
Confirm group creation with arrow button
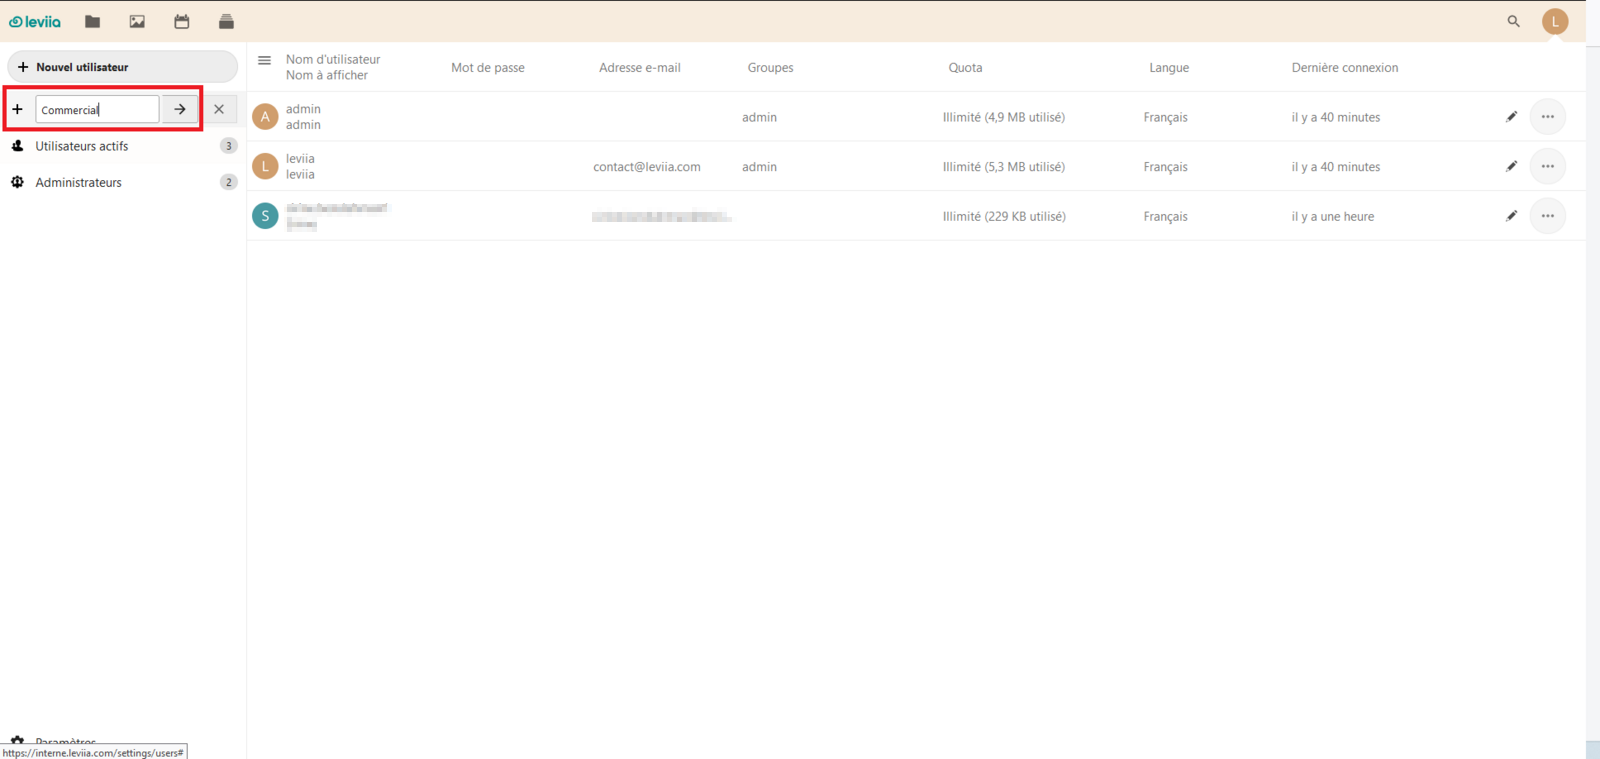(x=180, y=109)
